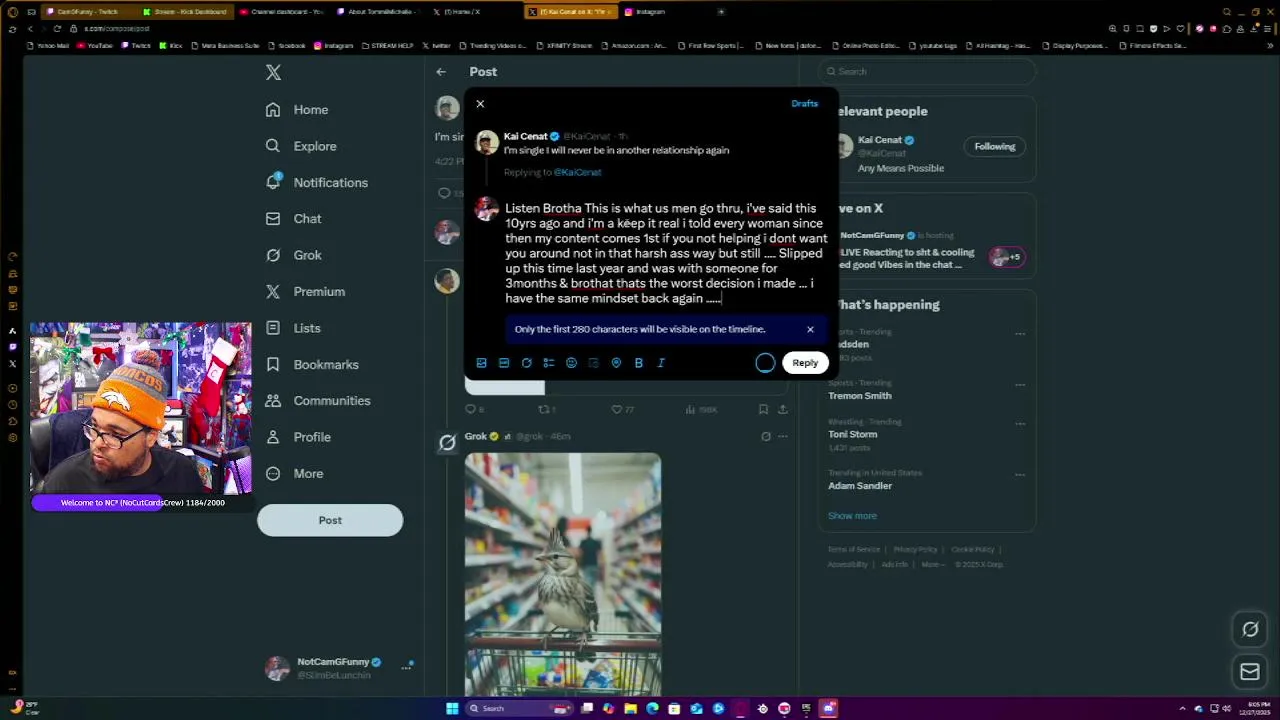This screenshot has height=720, width=1280.
Task: Click the large Post button in sidebar
Action: [330, 520]
